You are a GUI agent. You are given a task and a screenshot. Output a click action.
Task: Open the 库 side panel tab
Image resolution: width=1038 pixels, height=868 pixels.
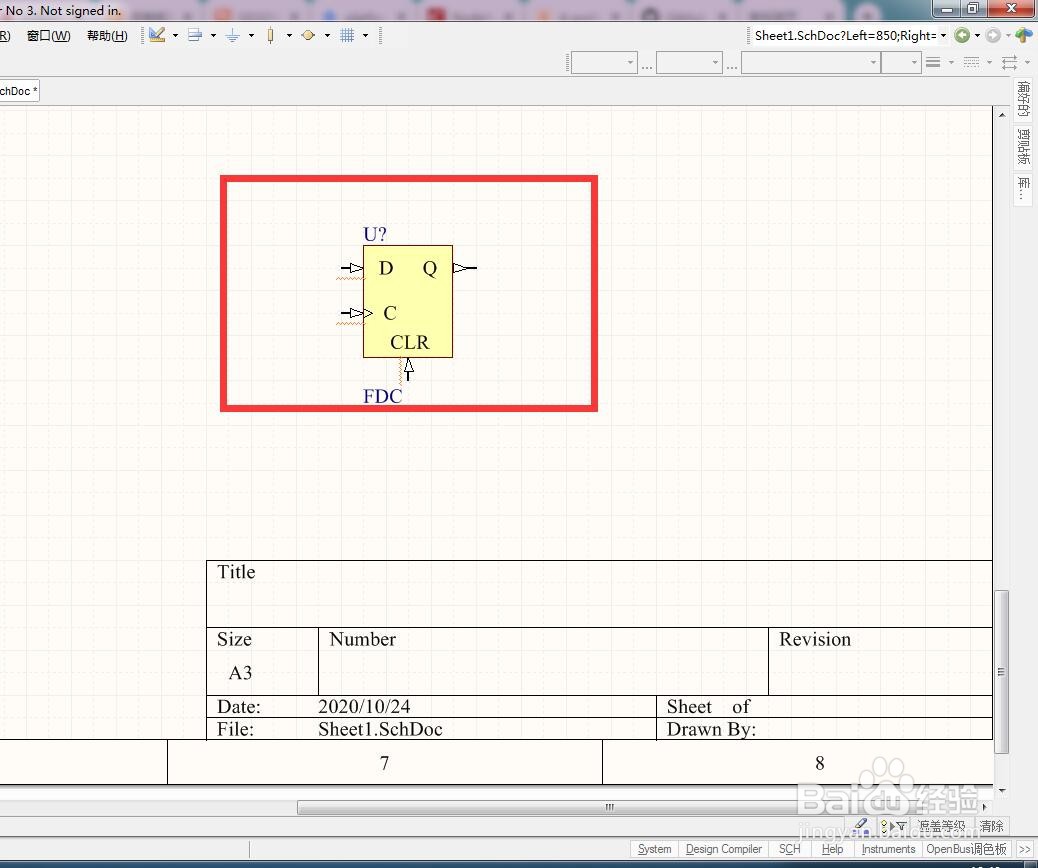1023,189
